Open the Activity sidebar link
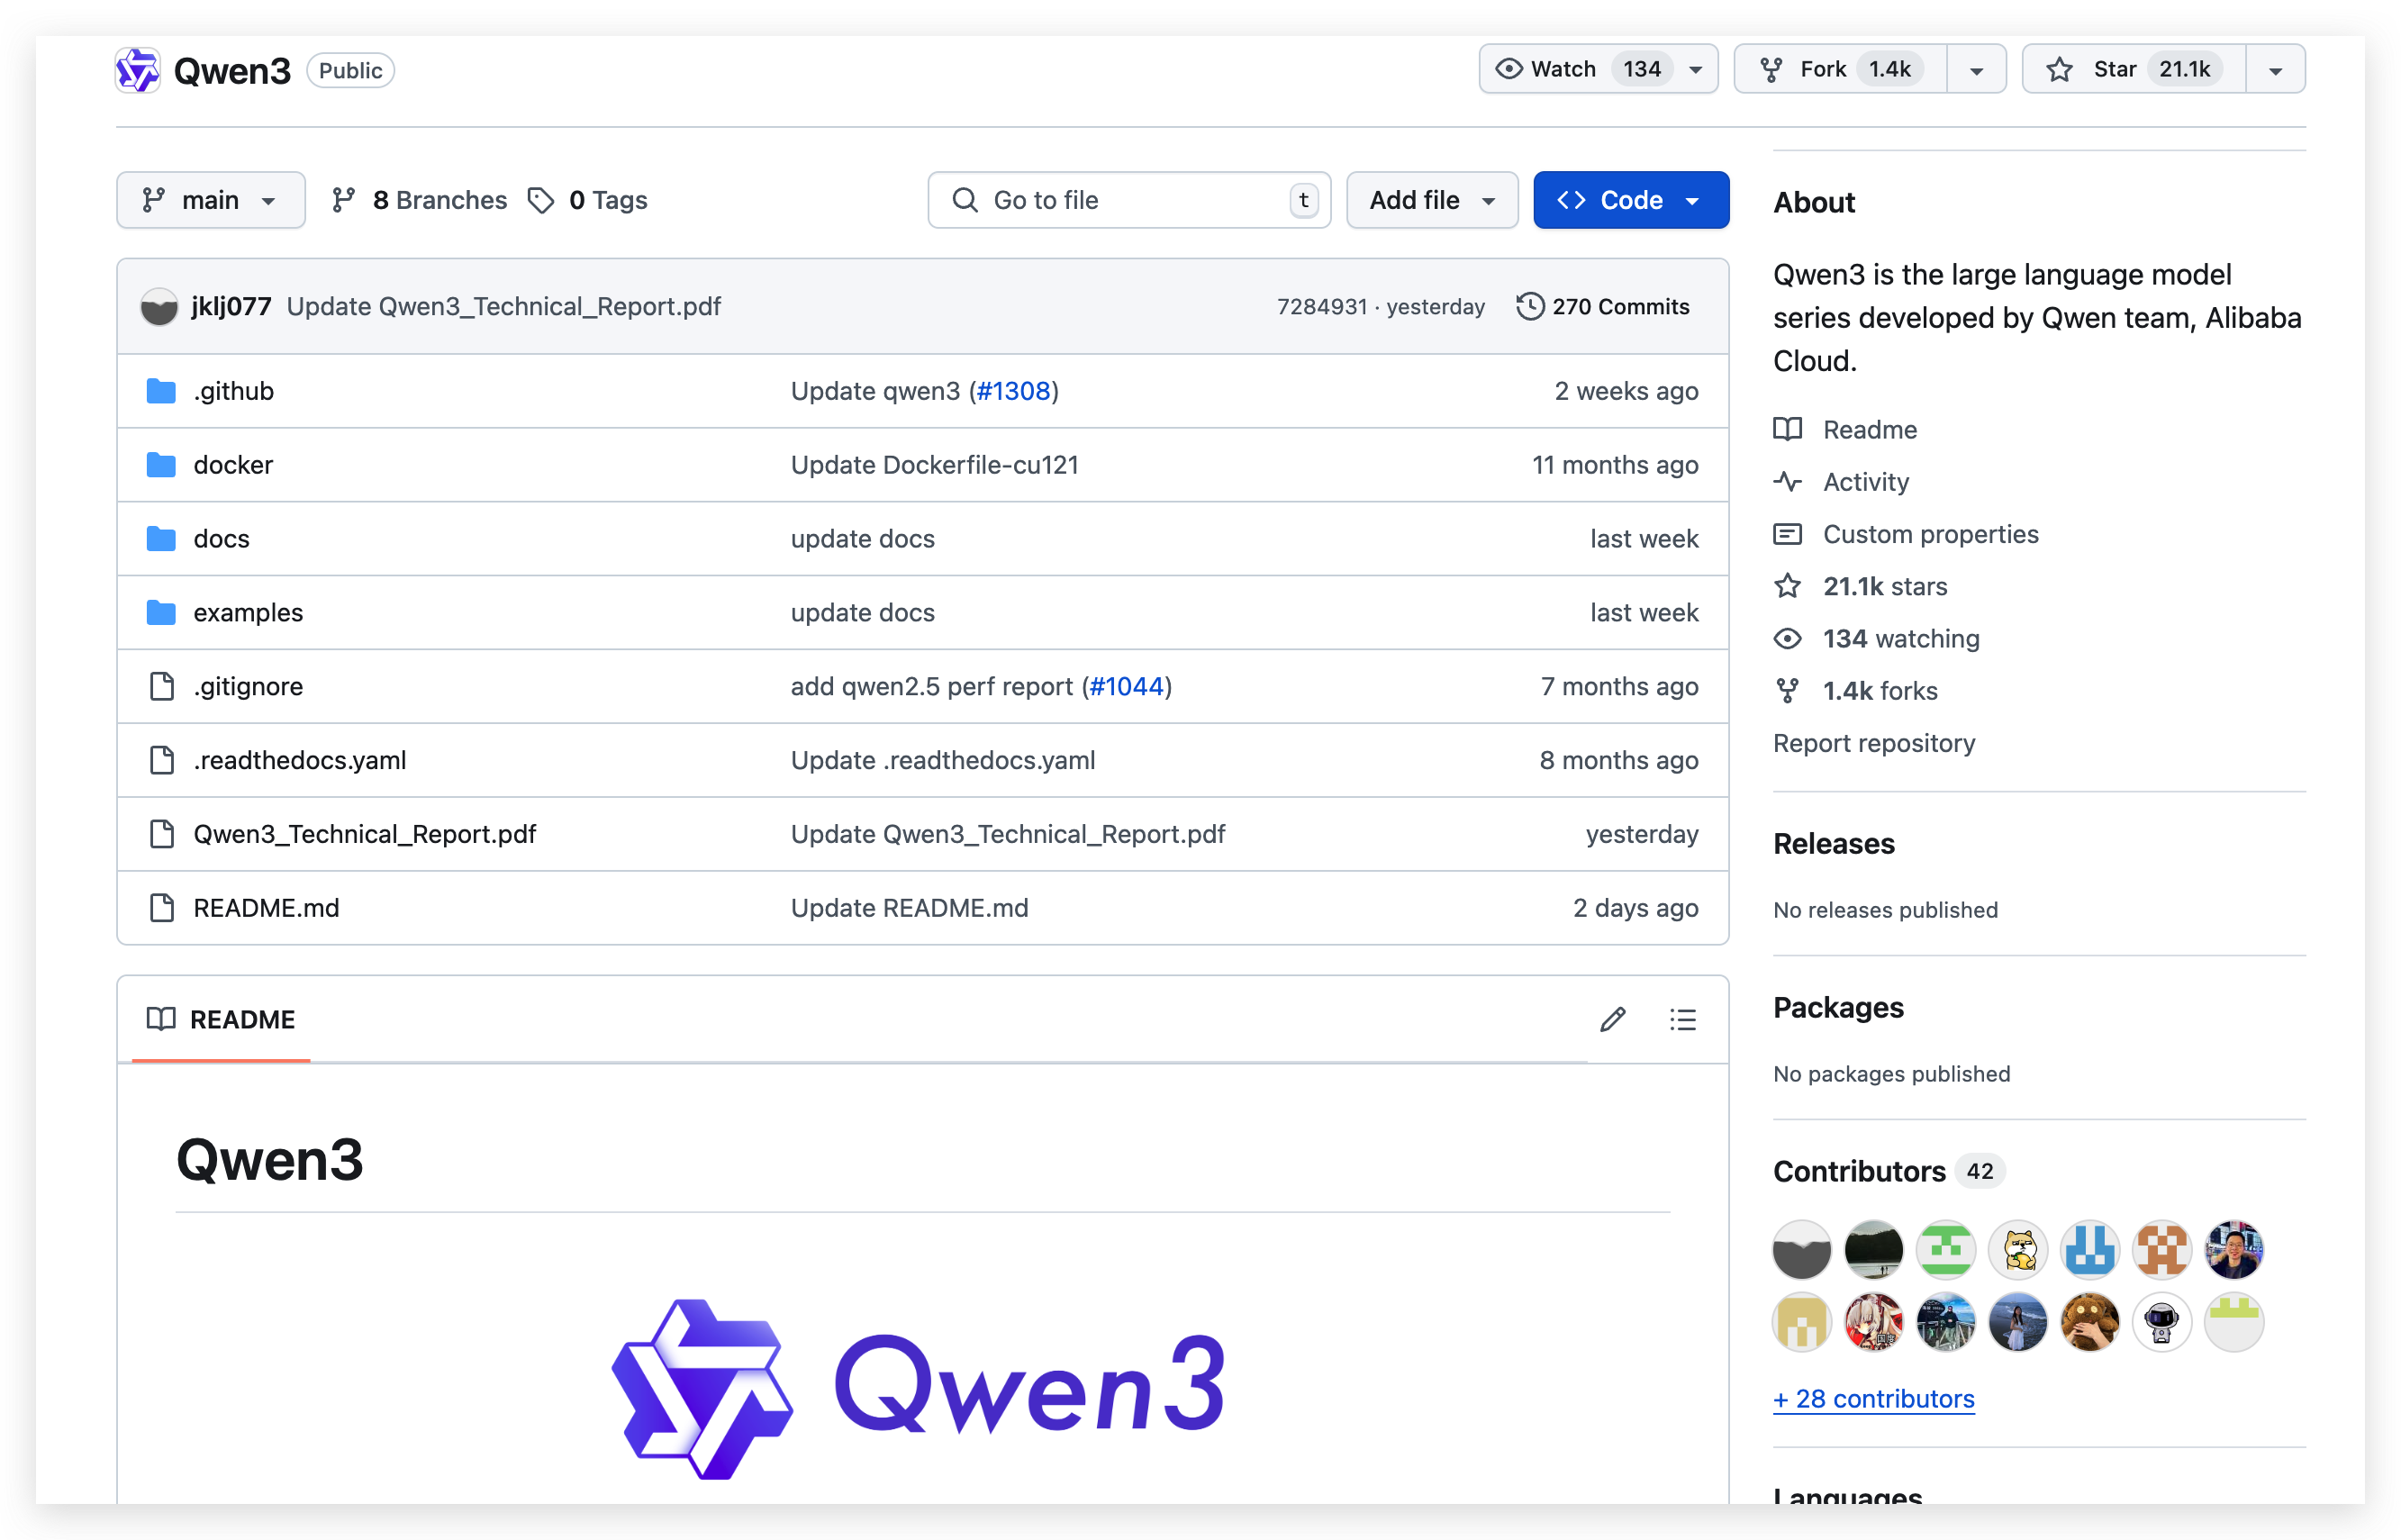Screen dimensions: 2401x1540 (1866, 482)
